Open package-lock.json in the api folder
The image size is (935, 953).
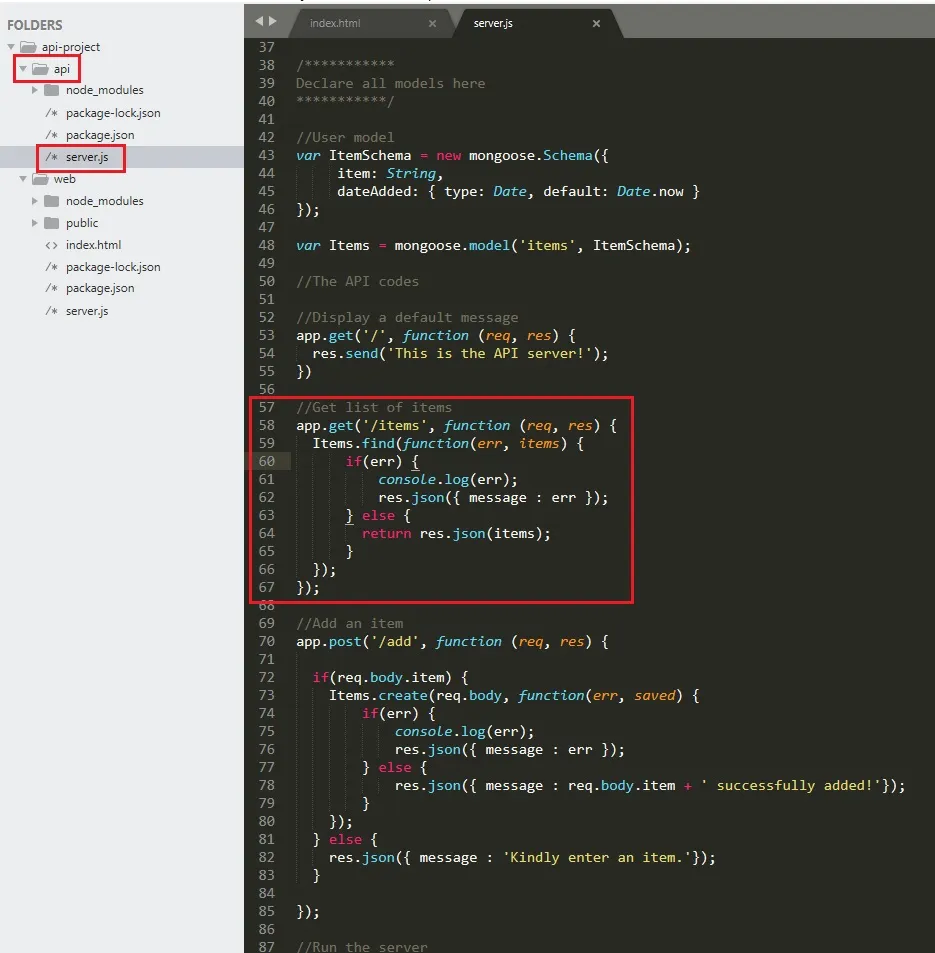point(113,113)
